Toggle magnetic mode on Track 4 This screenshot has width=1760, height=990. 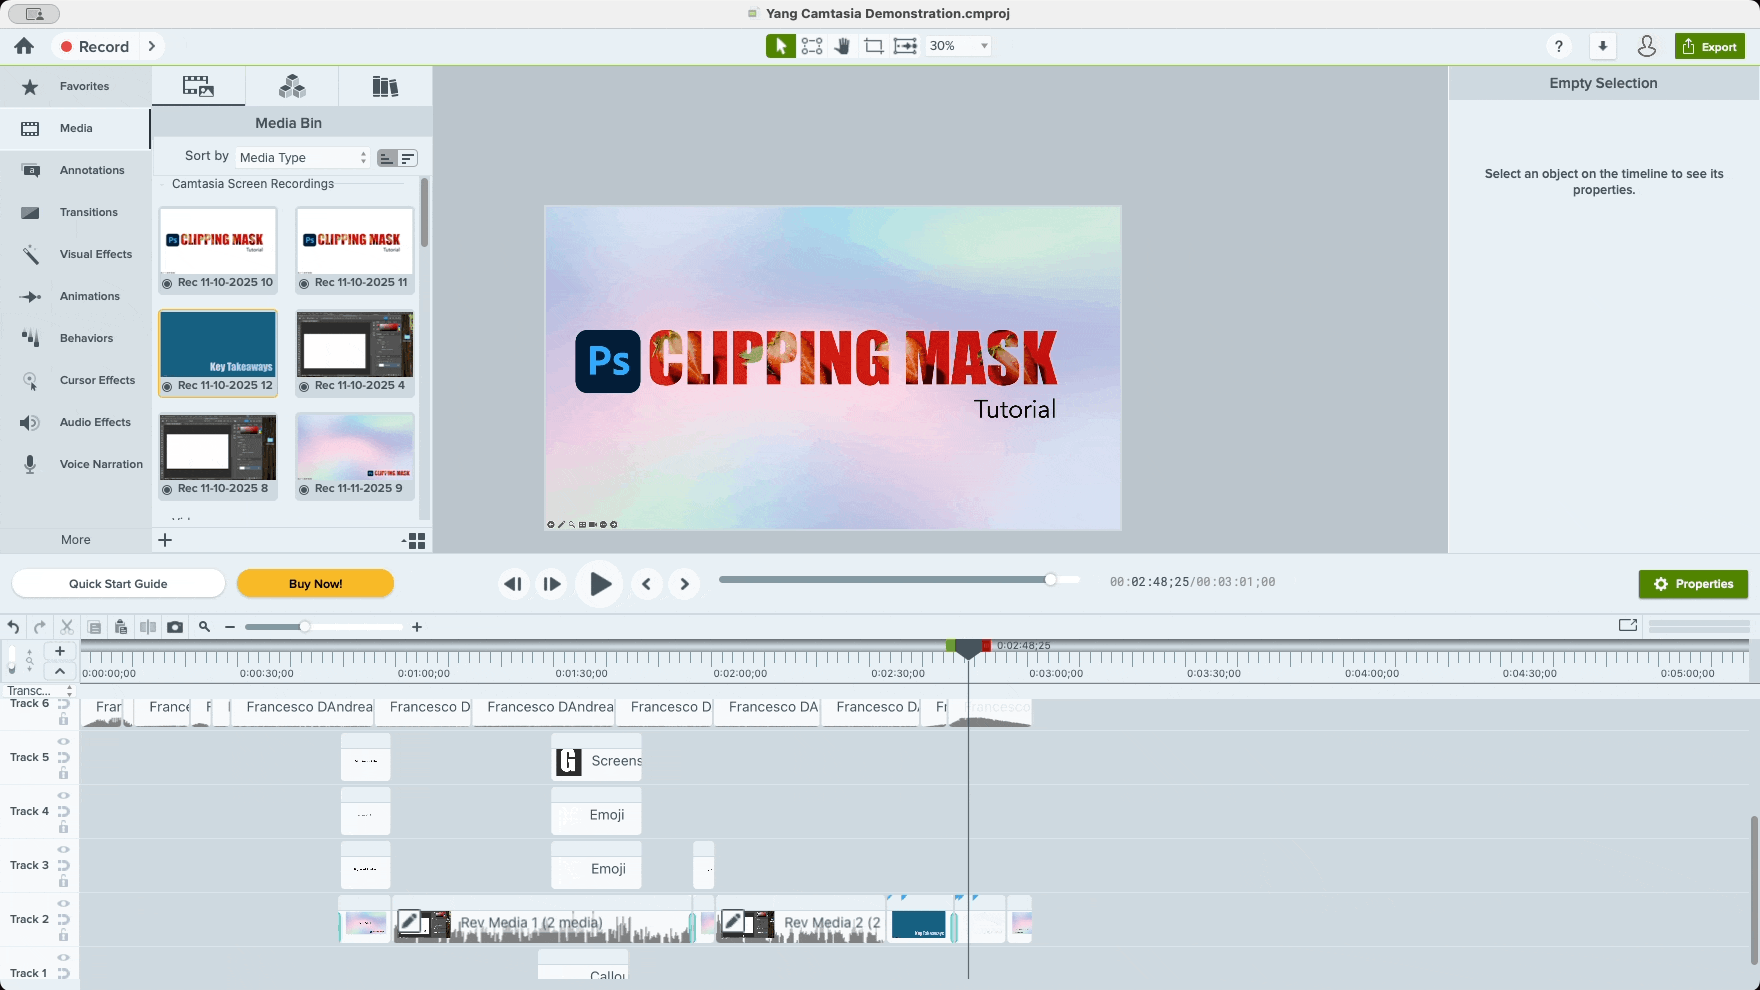[x=64, y=811]
